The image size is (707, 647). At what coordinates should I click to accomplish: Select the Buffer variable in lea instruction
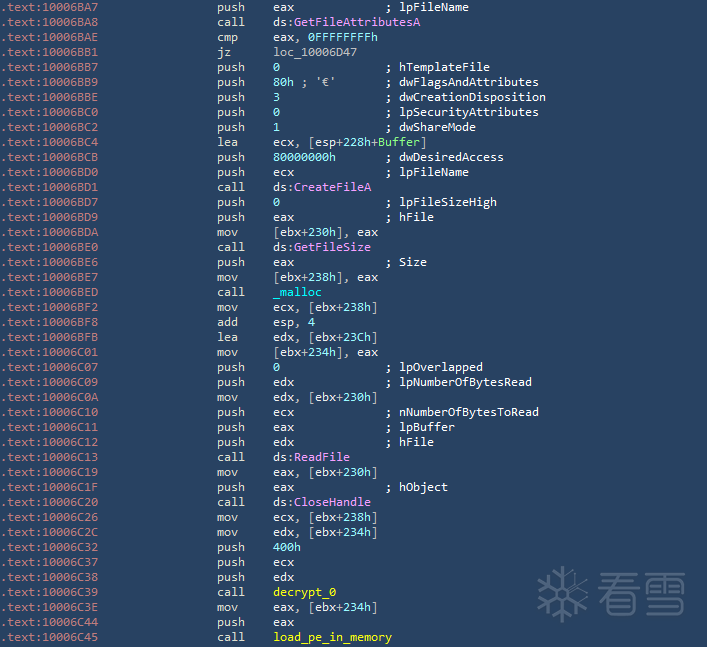click(x=399, y=142)
